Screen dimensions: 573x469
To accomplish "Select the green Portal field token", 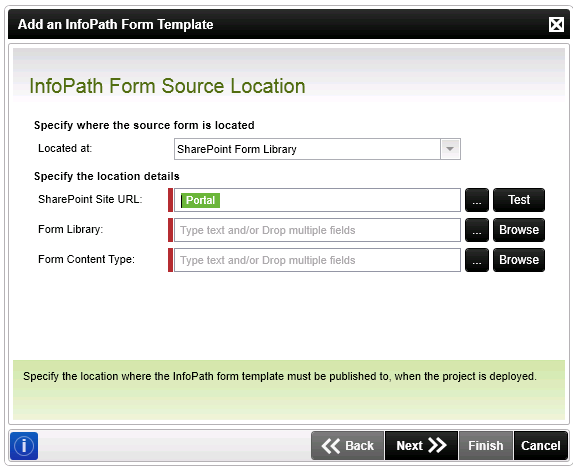I will [x=201, y=200].
